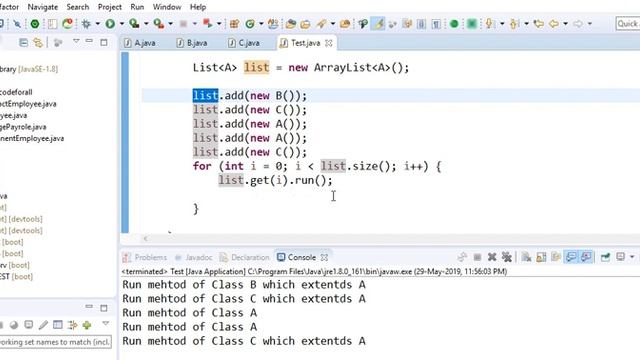Switch to the Problems view tab
Image resolution: width=640 pixels, height=360 pixels.
(x=145, y=258)
